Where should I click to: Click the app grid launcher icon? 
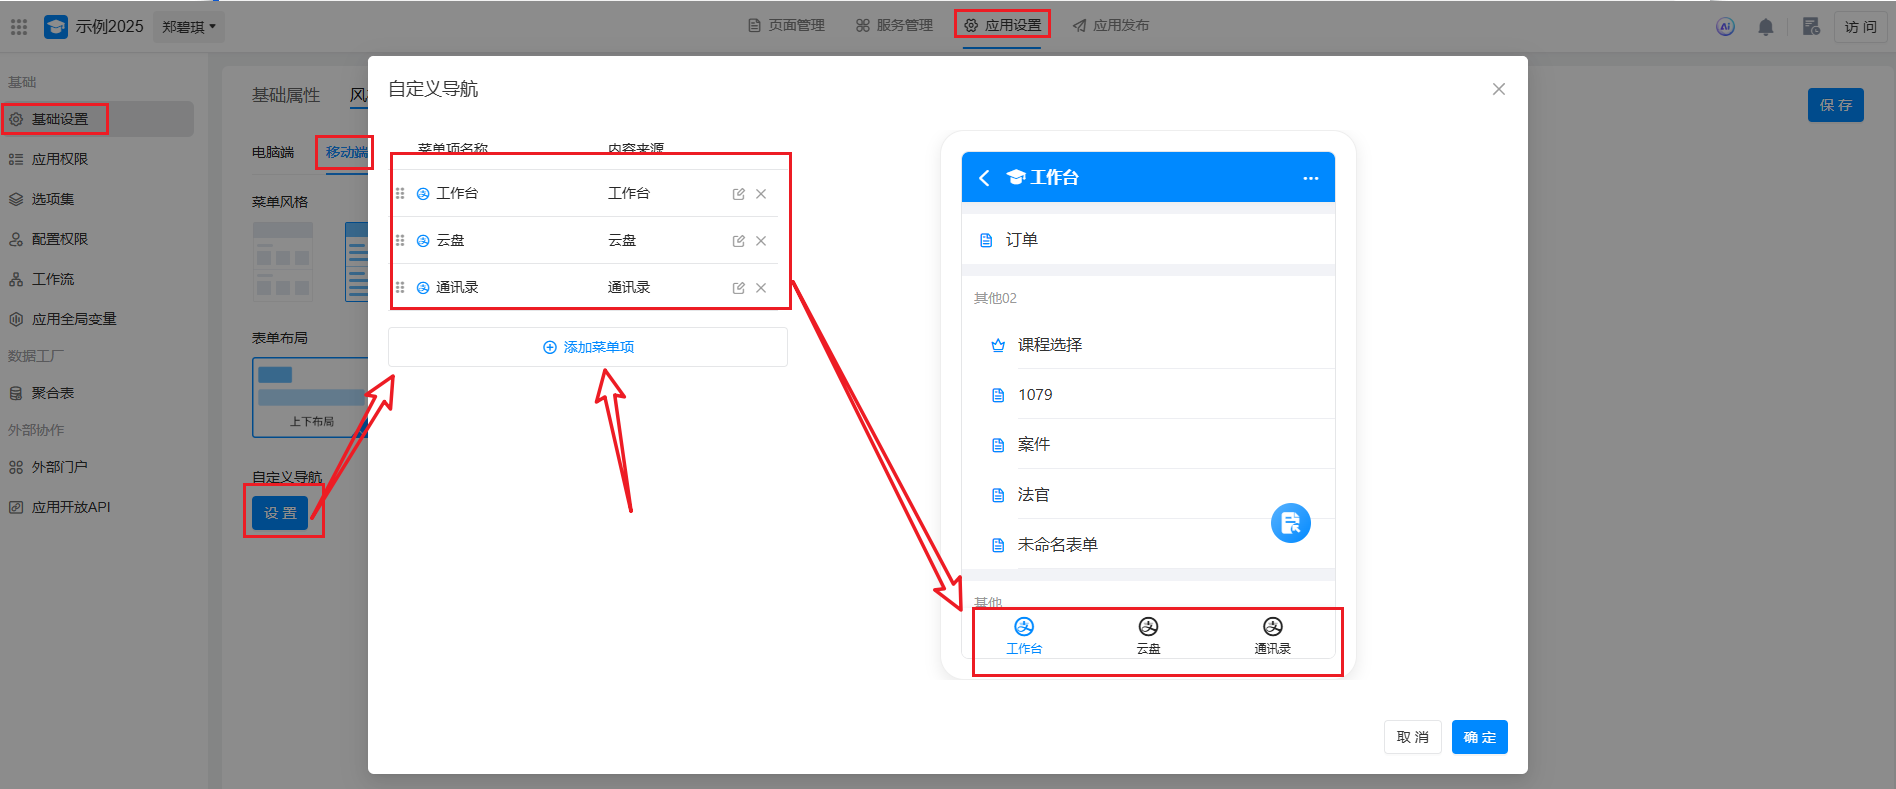(x=19, y=27)
